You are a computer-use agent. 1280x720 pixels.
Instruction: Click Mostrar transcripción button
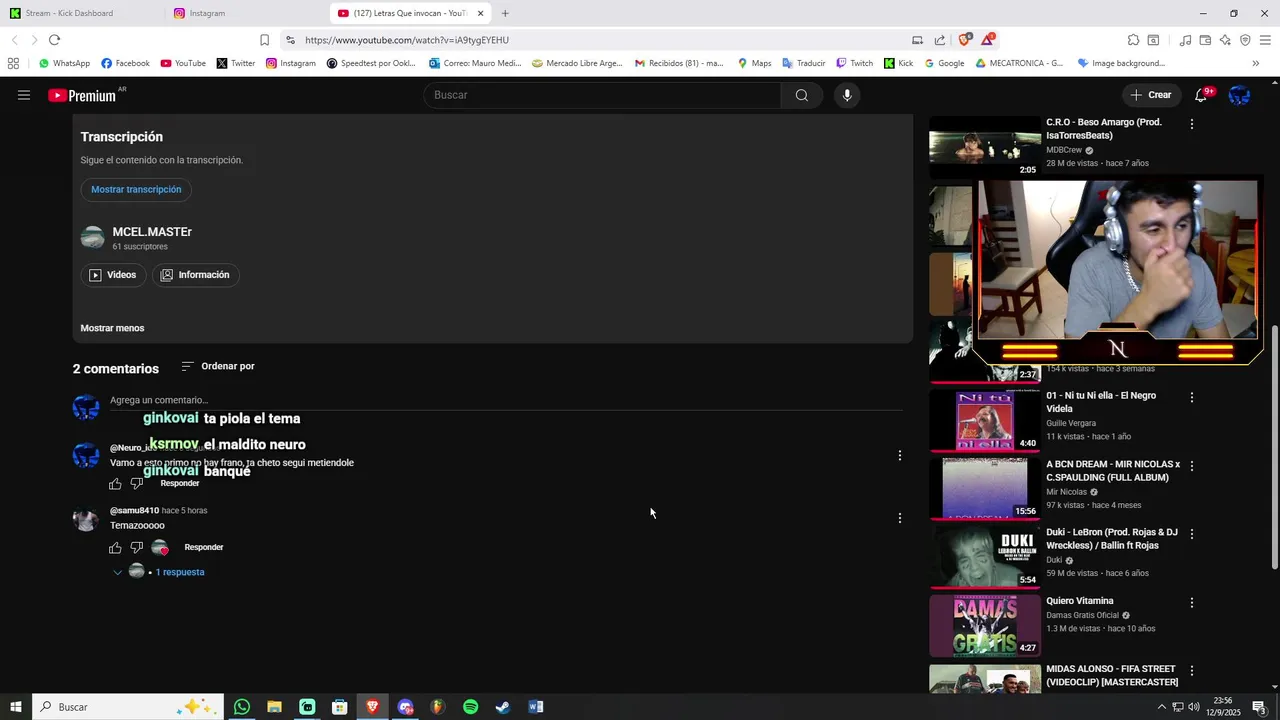tap(136, 190)
